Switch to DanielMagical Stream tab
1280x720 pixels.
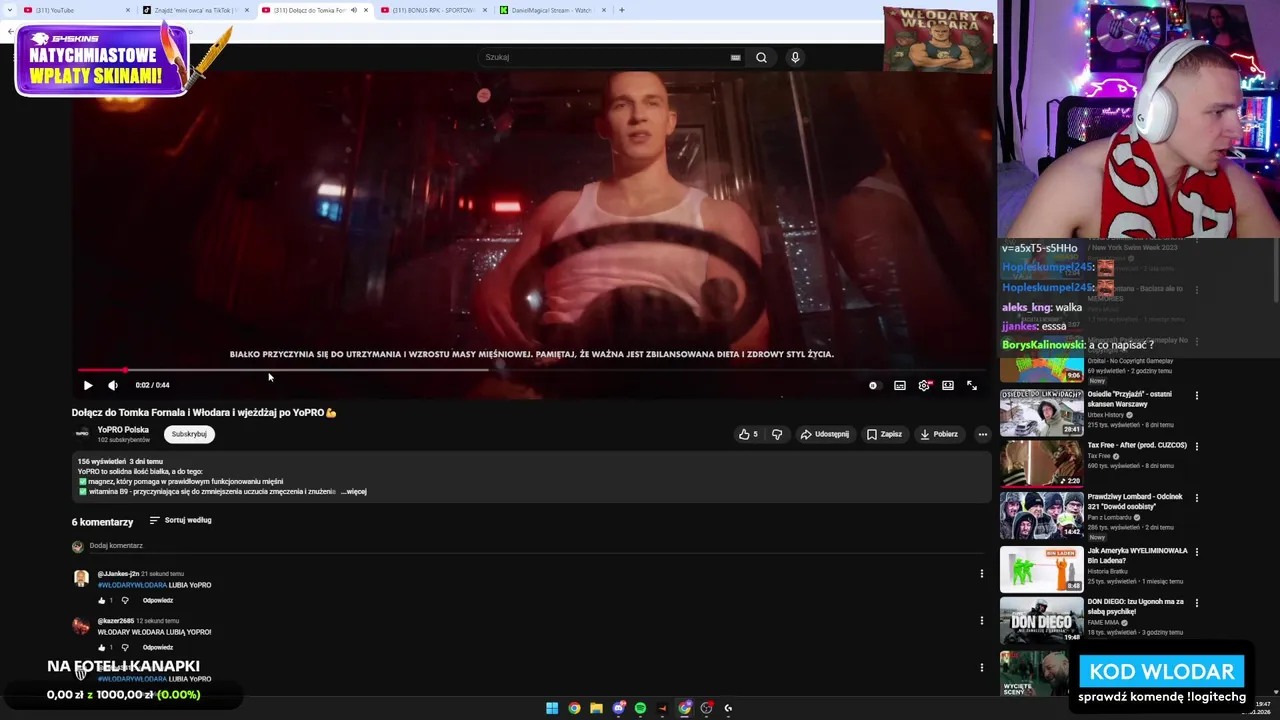click(552, 10)
